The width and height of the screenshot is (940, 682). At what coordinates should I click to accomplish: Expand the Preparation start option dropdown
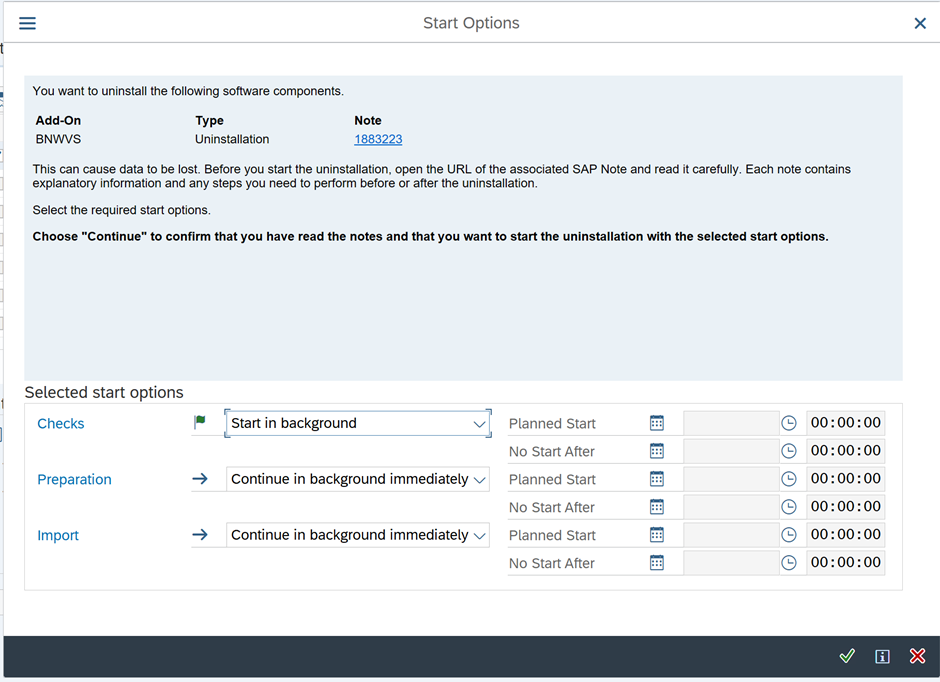pos(479,480)
